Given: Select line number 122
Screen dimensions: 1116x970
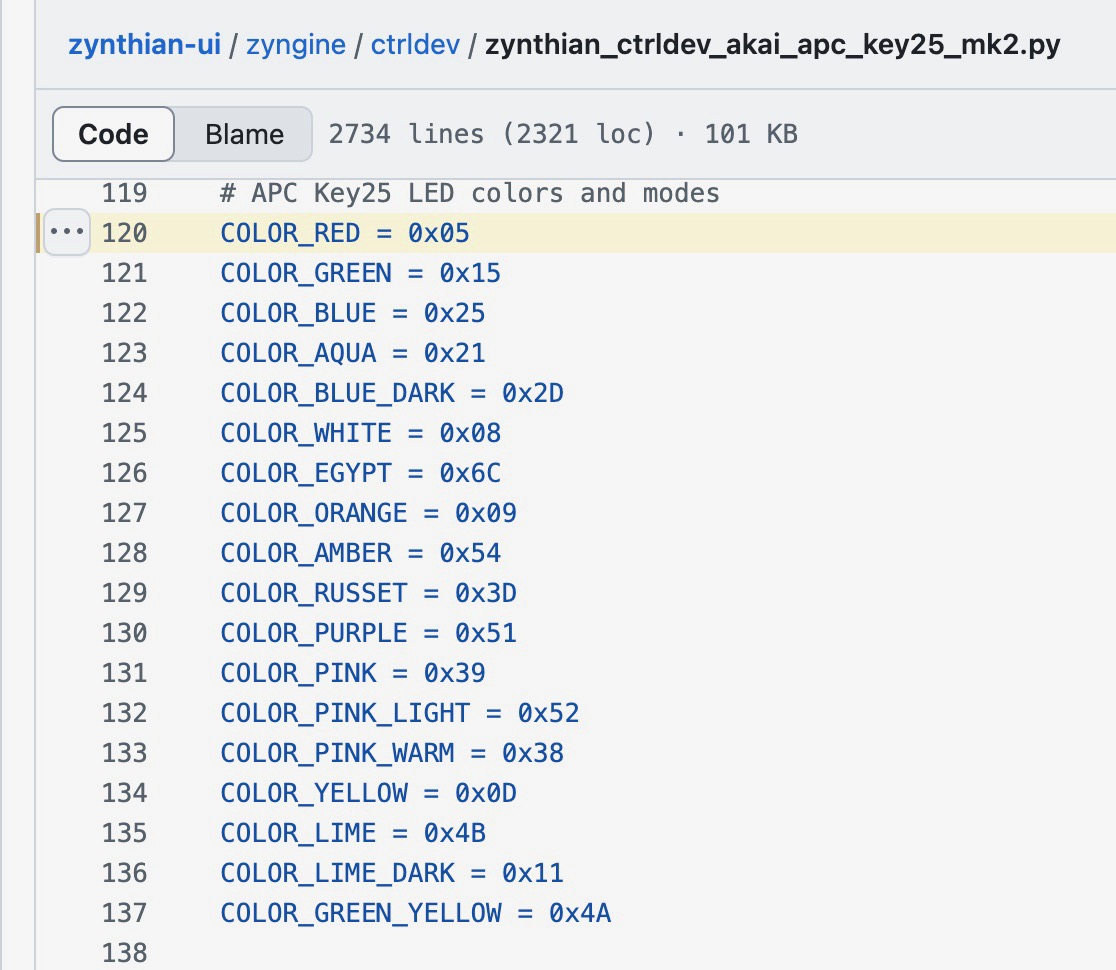Looking at the screenshot, I should pos(125,312).
